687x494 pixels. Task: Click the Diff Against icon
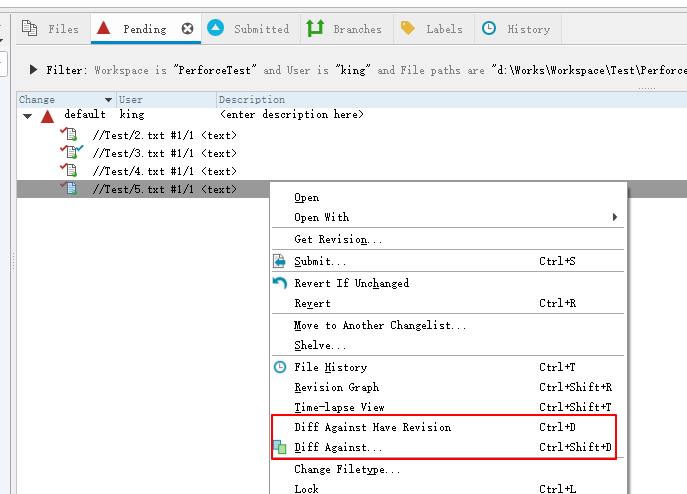[x=280, y=448]
